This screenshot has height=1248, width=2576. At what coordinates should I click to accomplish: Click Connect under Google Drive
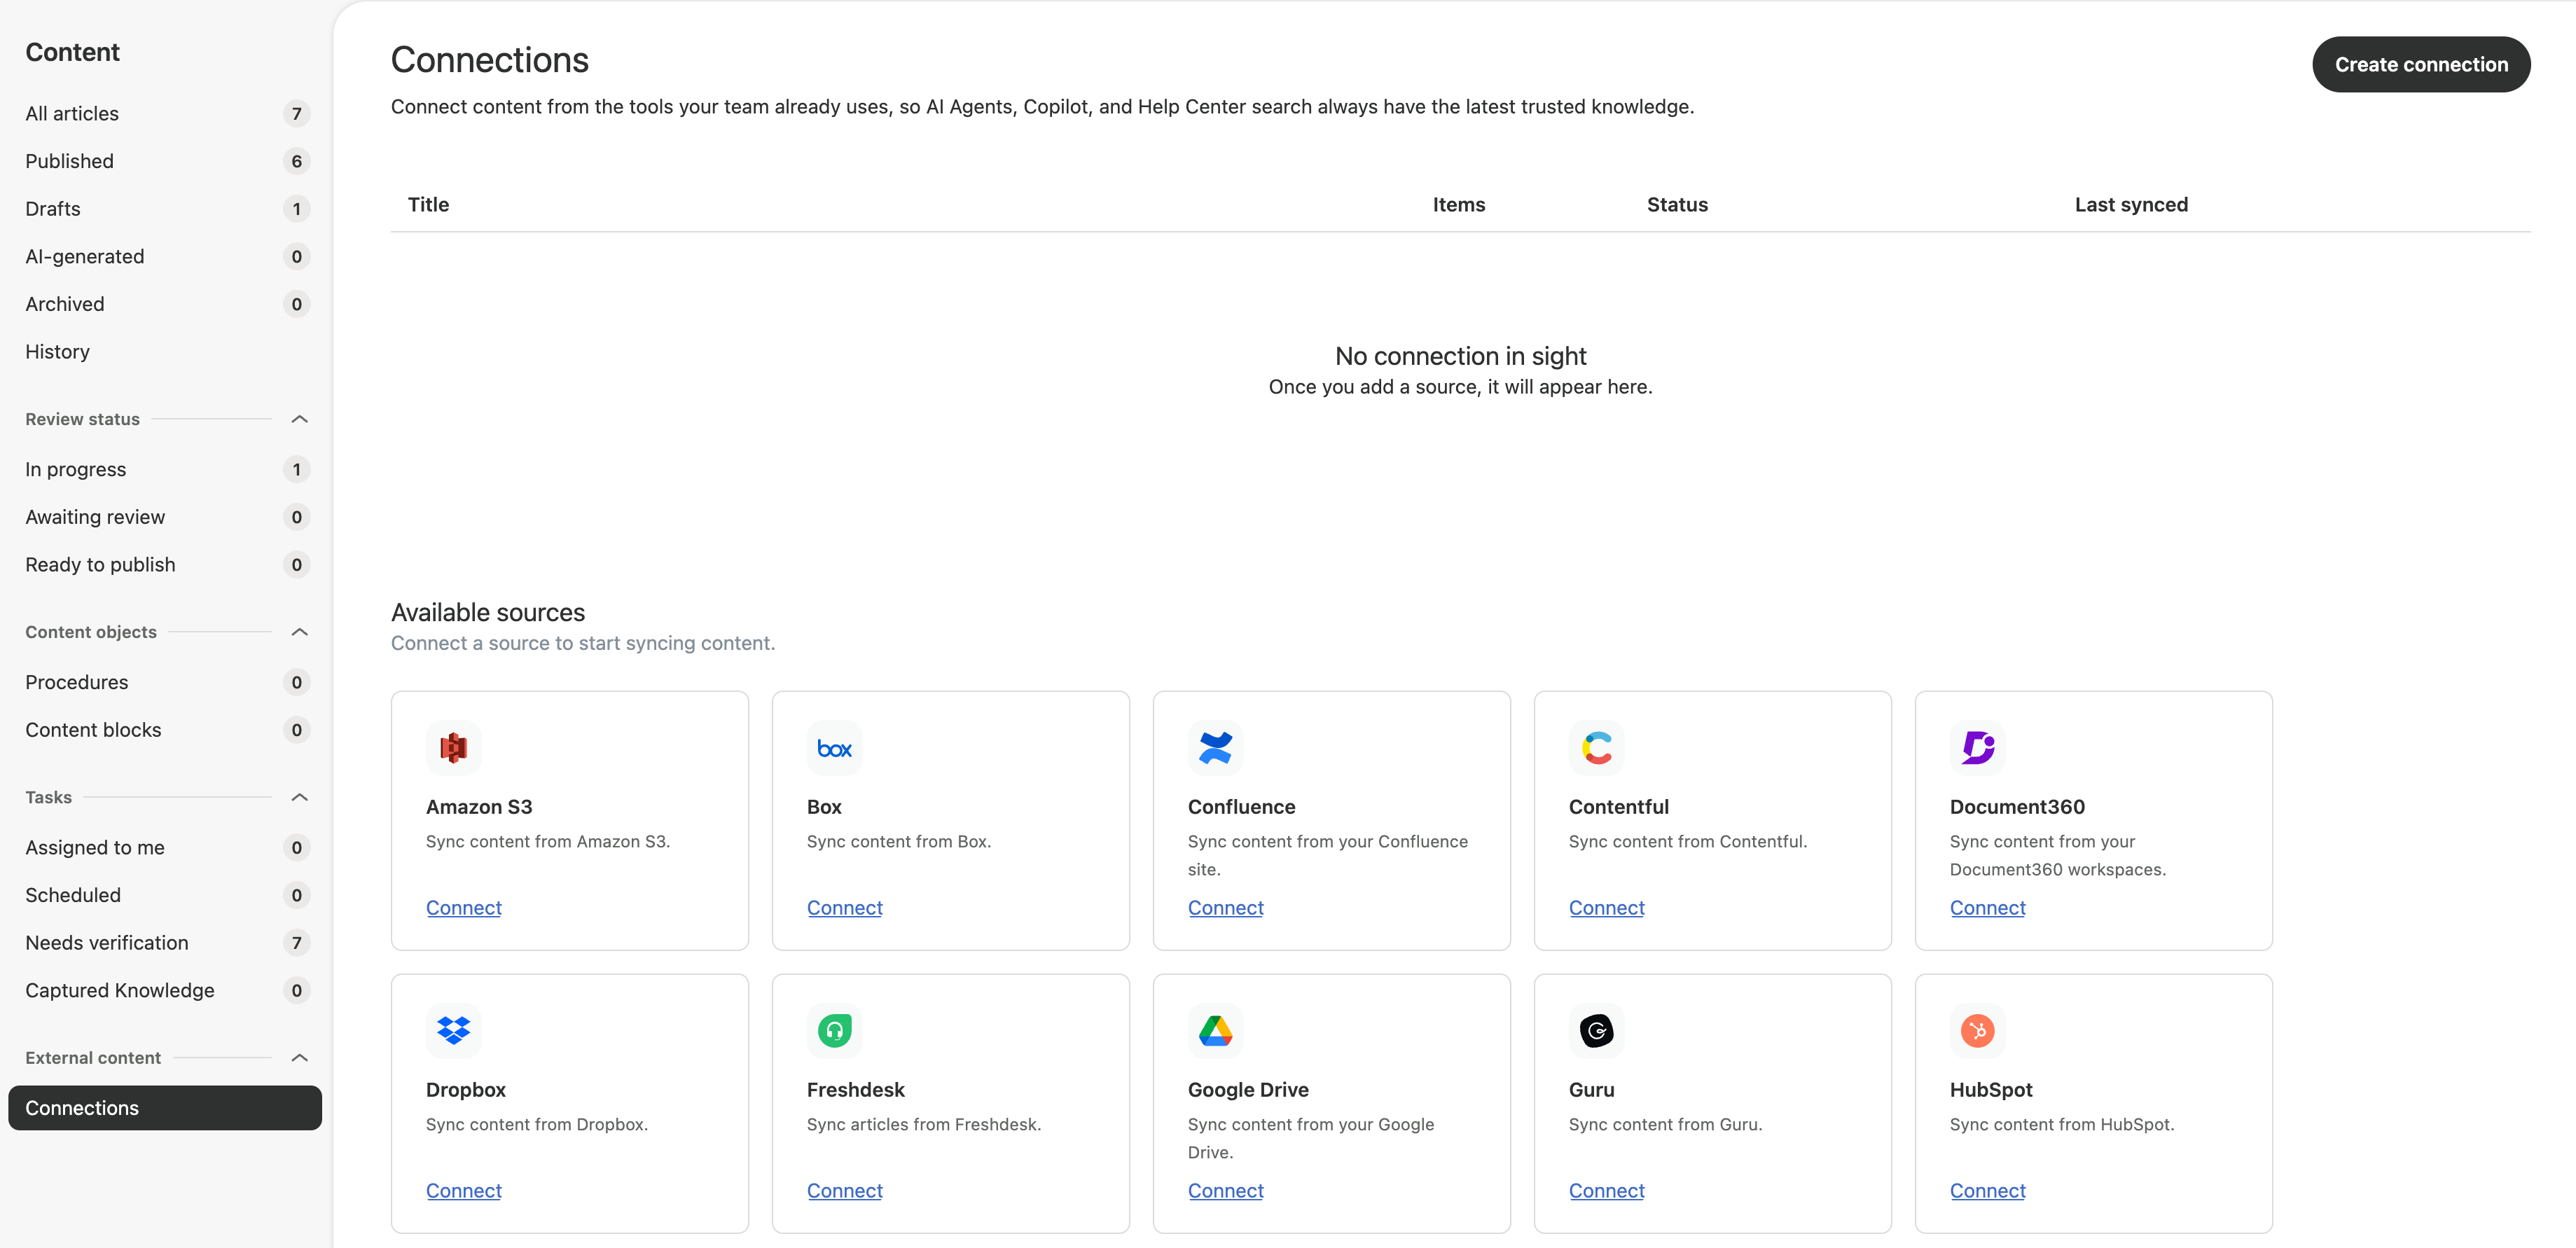click(1226, 1191)
